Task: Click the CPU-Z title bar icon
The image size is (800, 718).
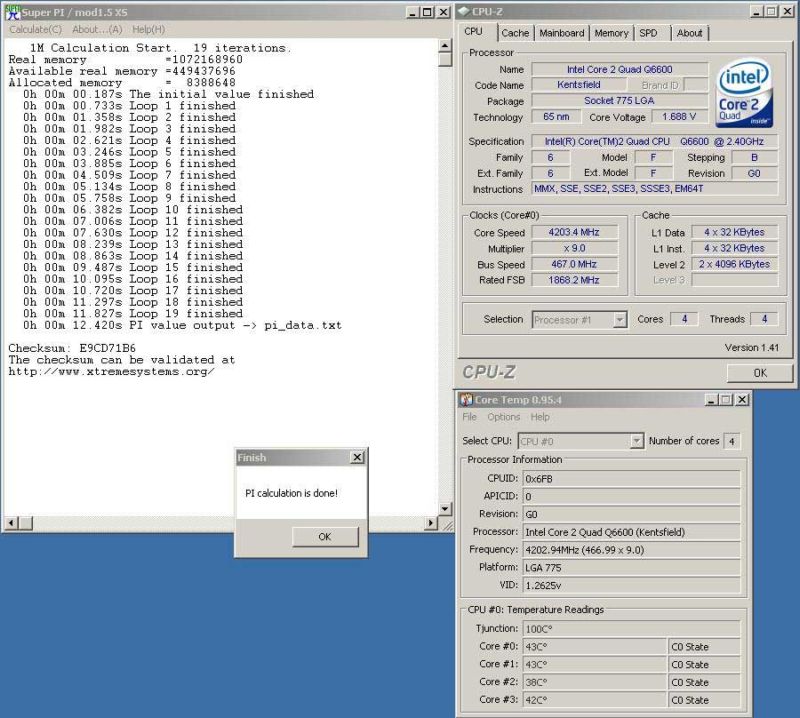Action: coord(463,11)
